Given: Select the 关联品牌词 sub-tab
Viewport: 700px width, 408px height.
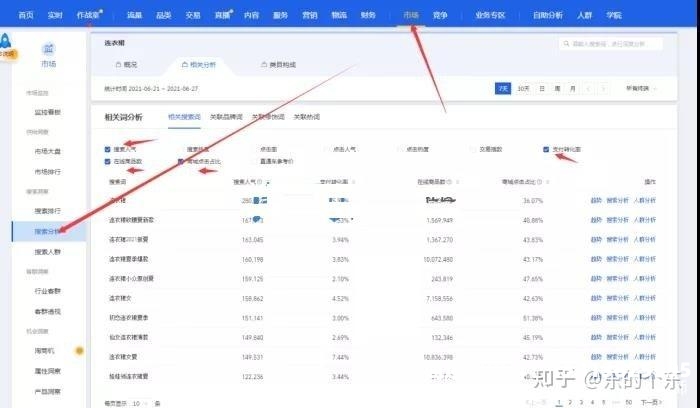Looking at the screenshot, I should 226,117.
